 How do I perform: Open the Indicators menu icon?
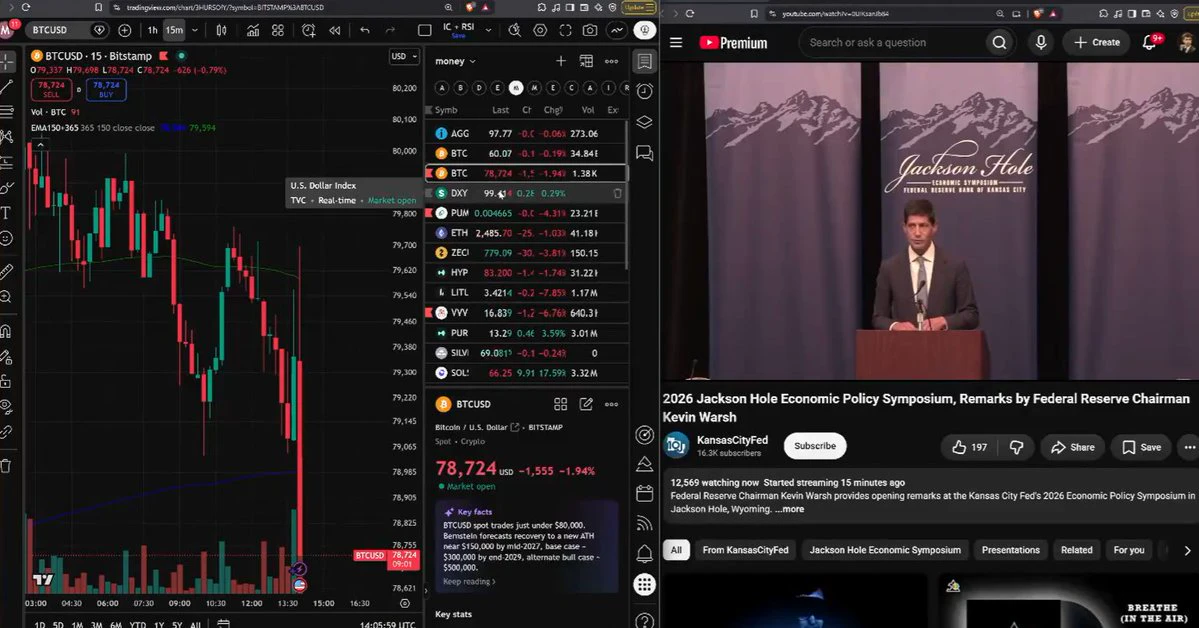coord(252,30)
